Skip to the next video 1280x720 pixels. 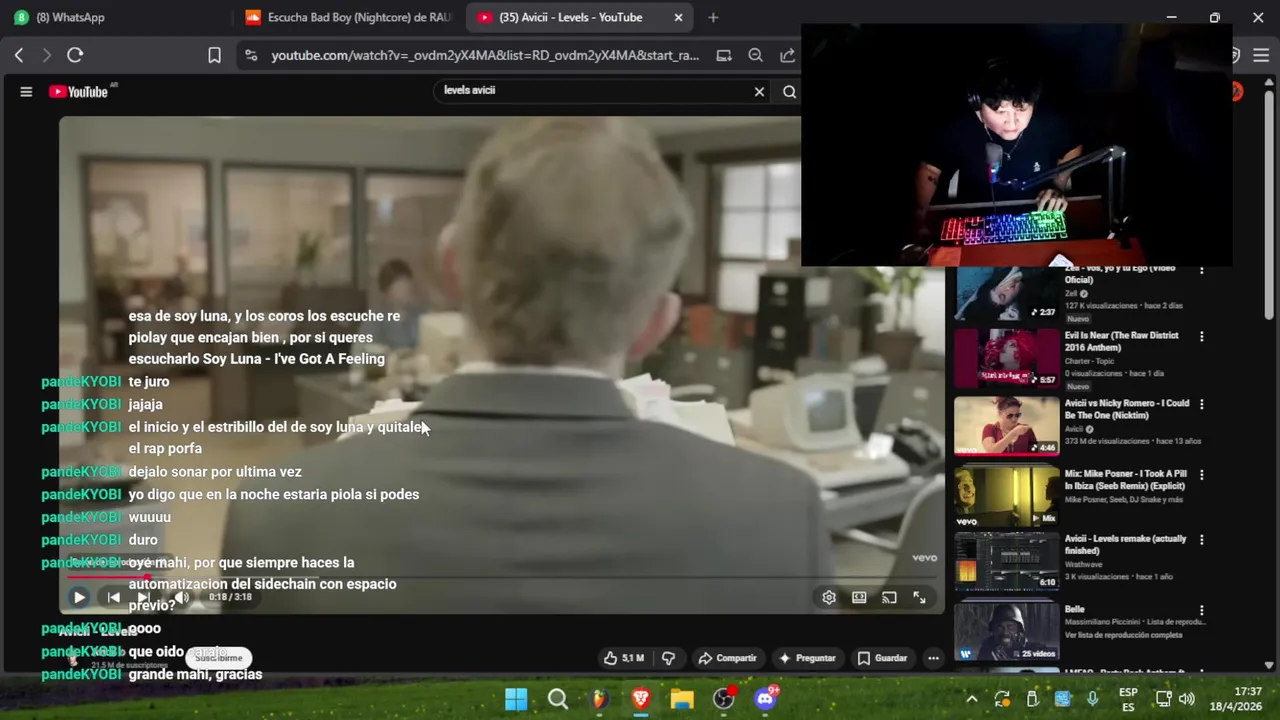point(144,598)
